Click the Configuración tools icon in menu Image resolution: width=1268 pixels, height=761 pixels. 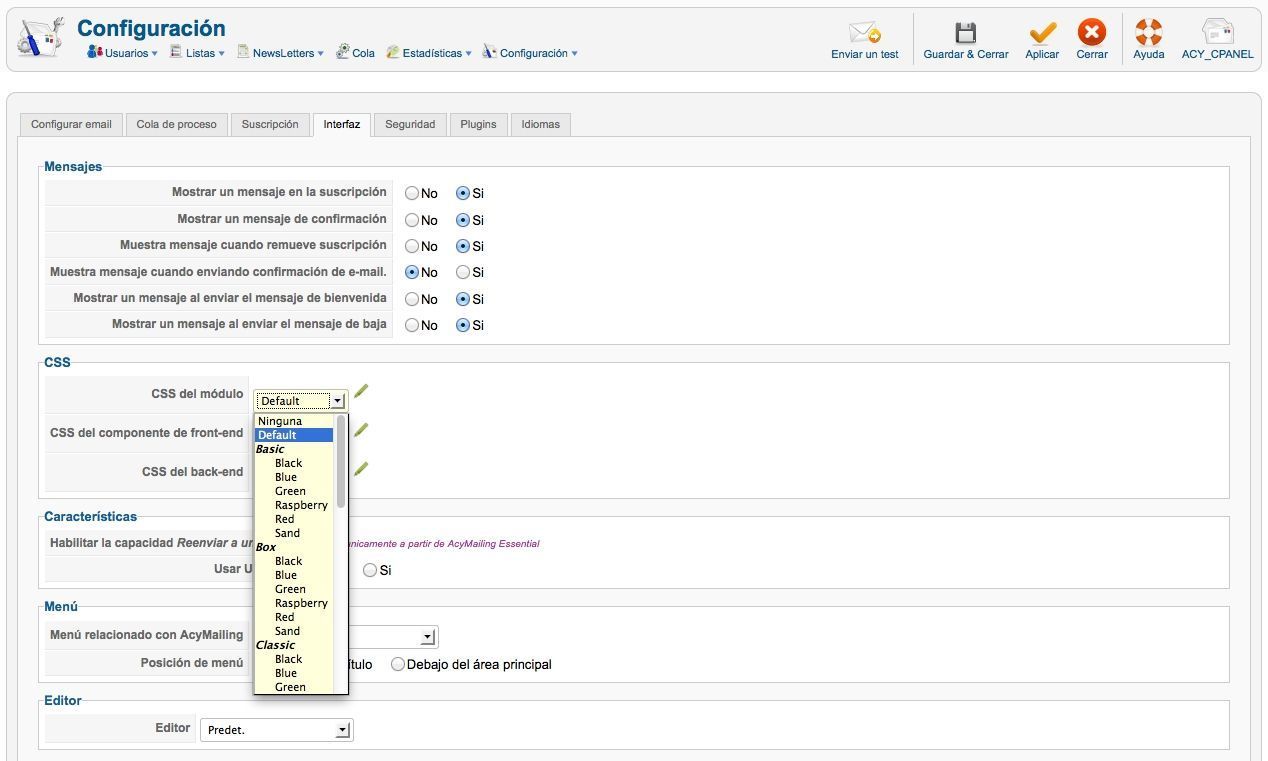click(489, 52)
